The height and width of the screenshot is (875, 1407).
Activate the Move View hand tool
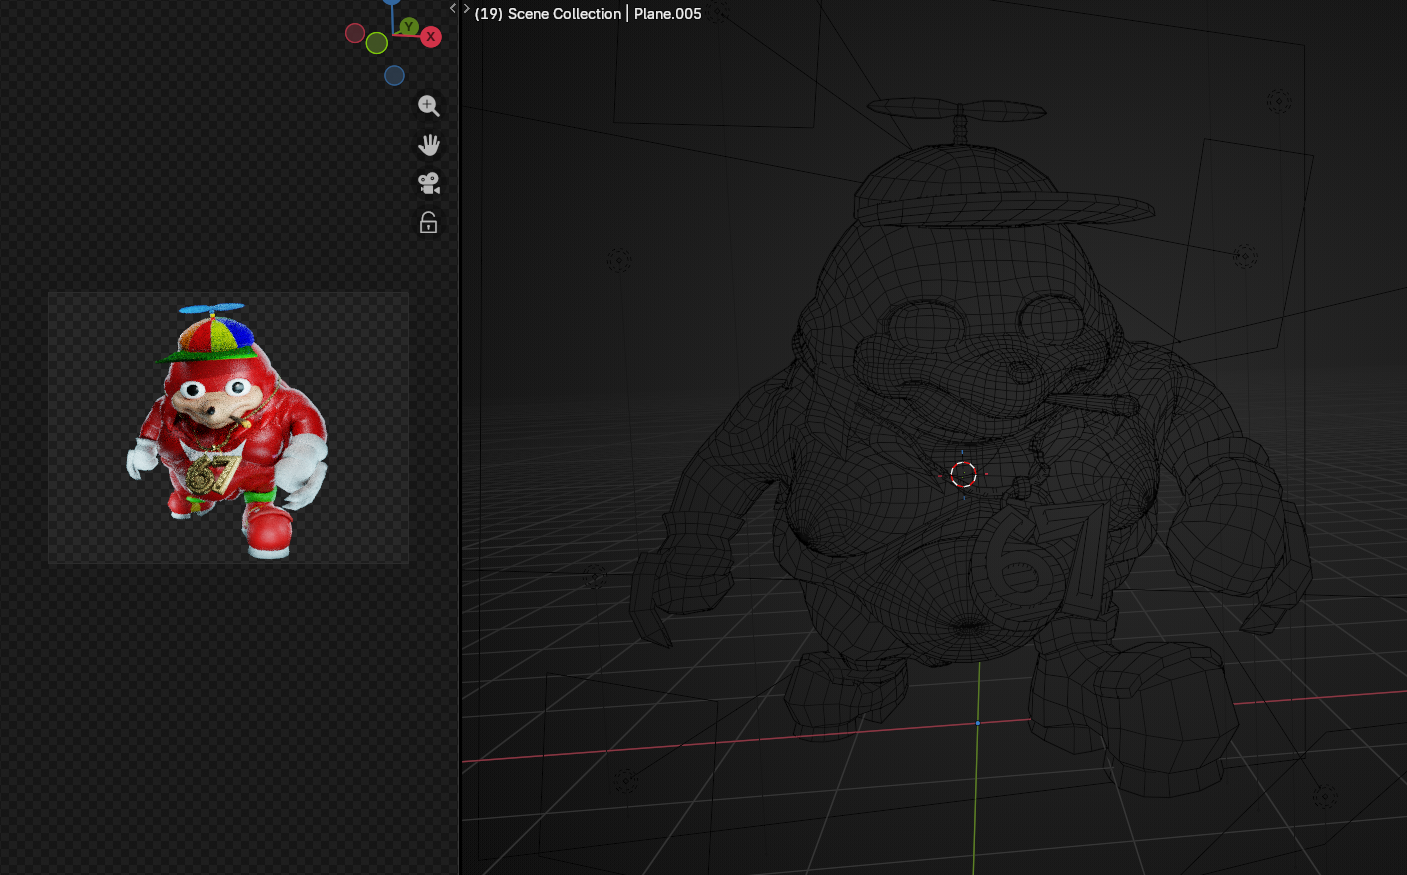click(x=428, y=144)
